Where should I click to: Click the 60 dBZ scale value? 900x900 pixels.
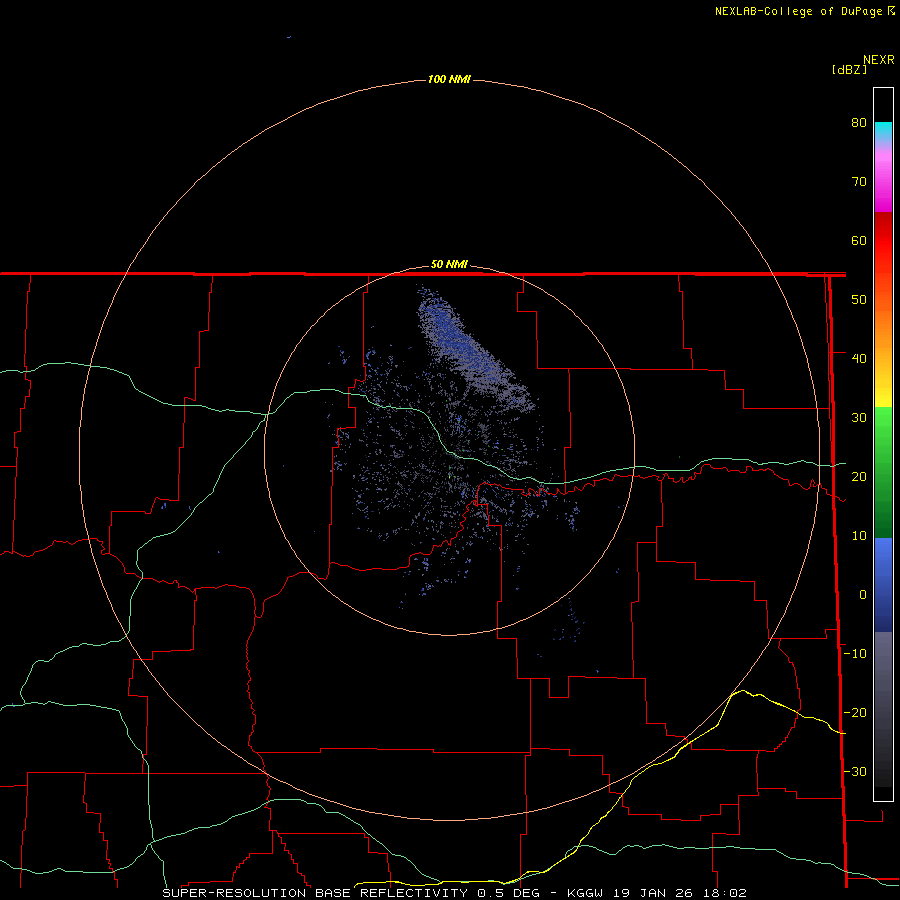(x=859, y=240)
